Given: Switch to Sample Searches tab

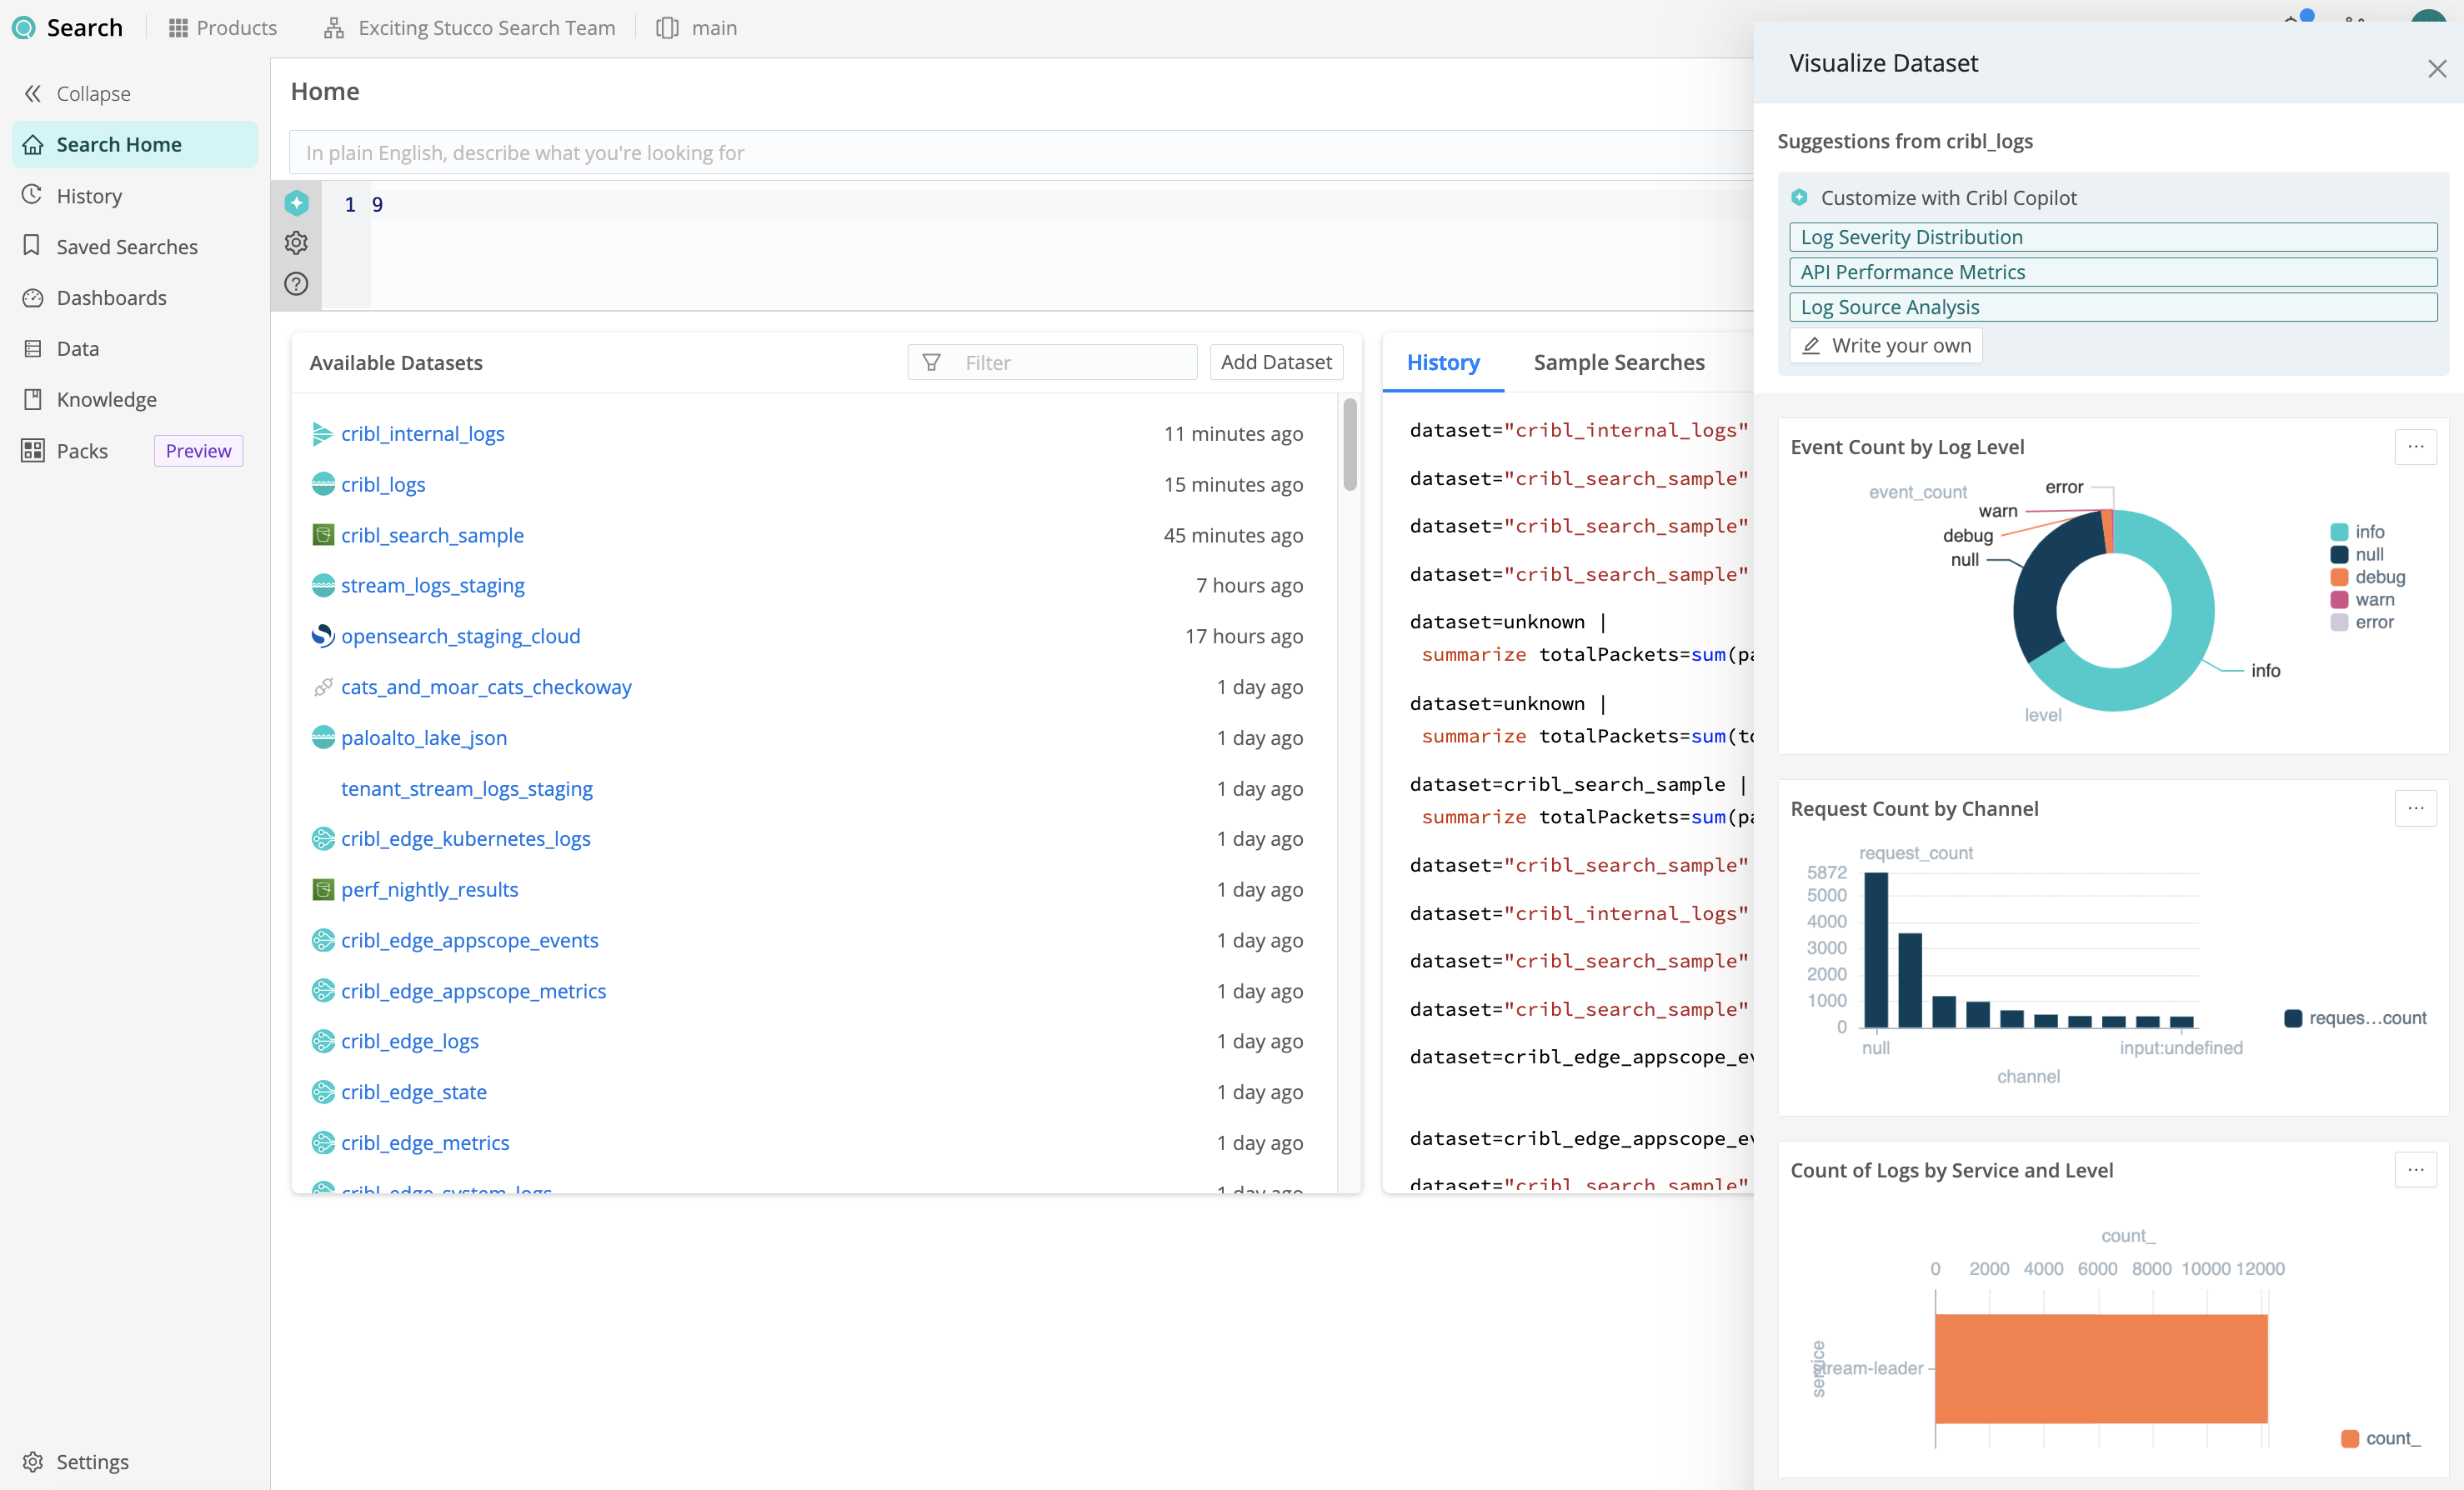Looking at the screenshot, I should click(x=1619, y=362).
